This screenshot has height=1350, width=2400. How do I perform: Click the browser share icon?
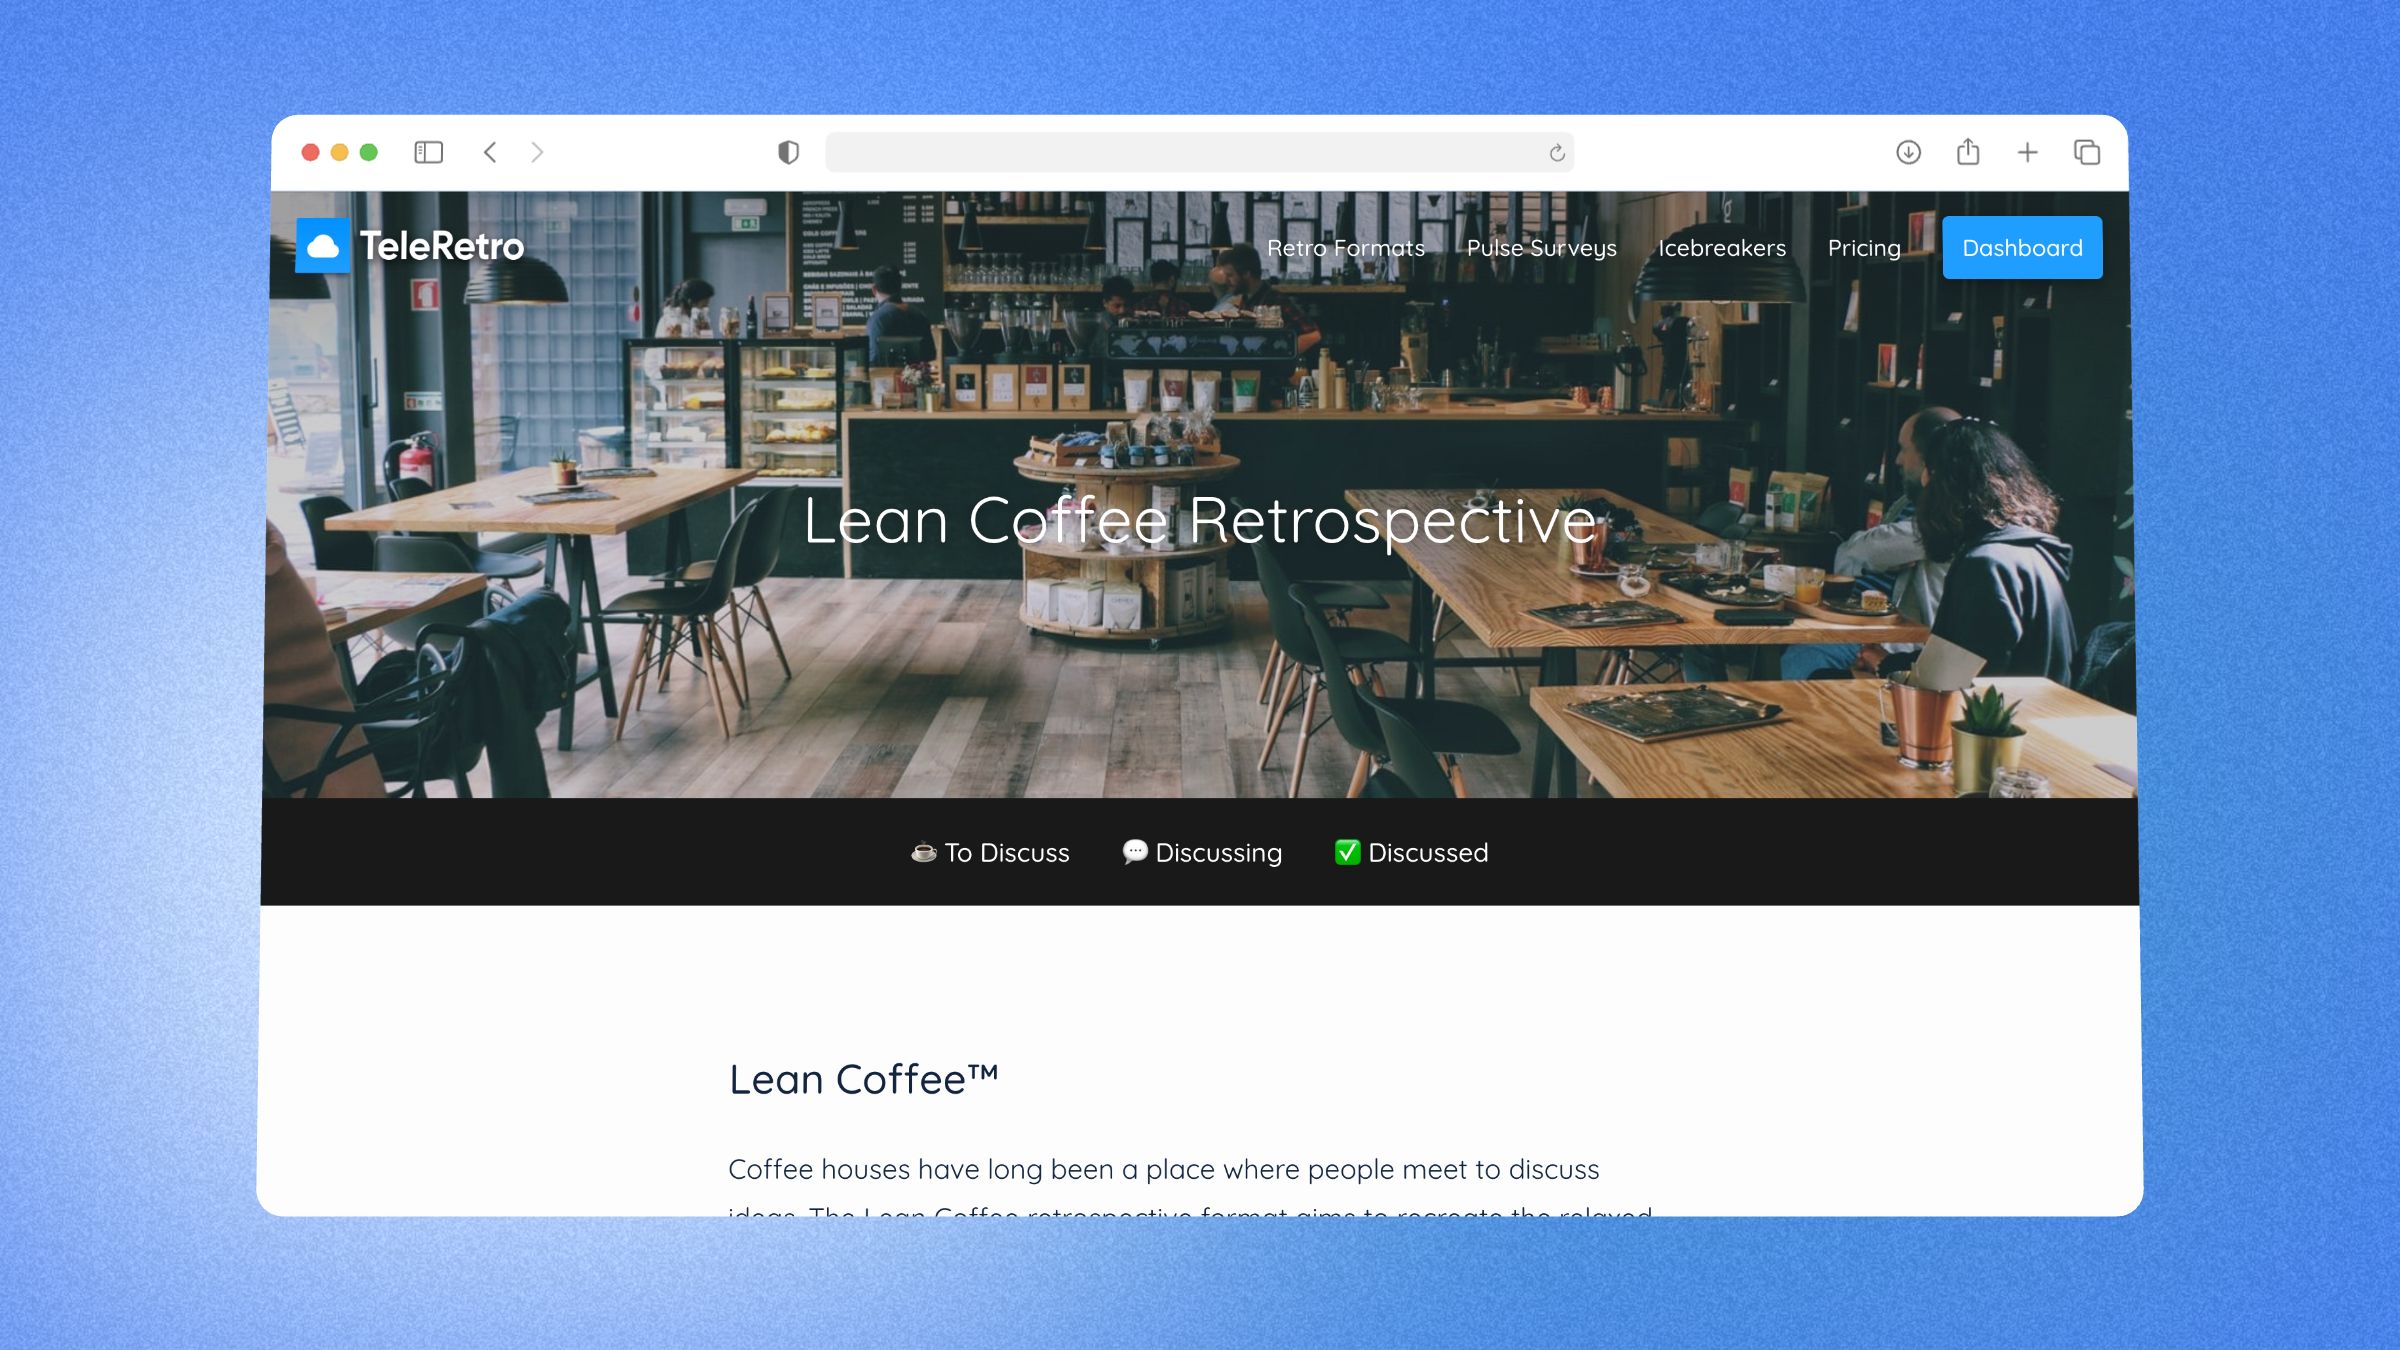1966,152
